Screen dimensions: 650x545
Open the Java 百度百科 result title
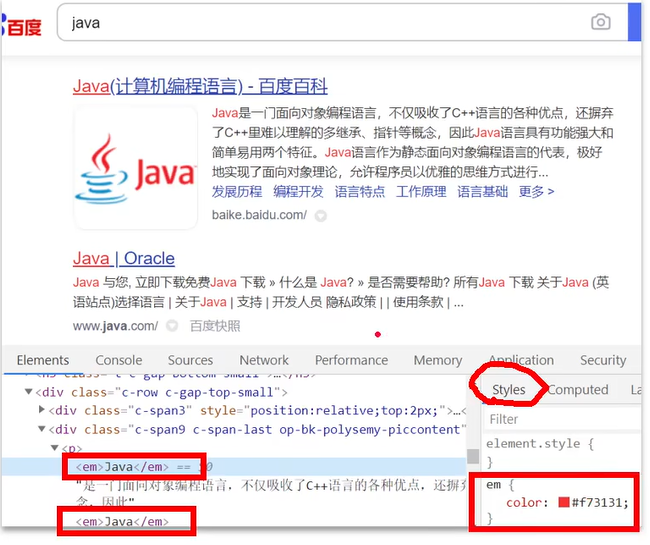pyautogui.click(x=200, y=86)
